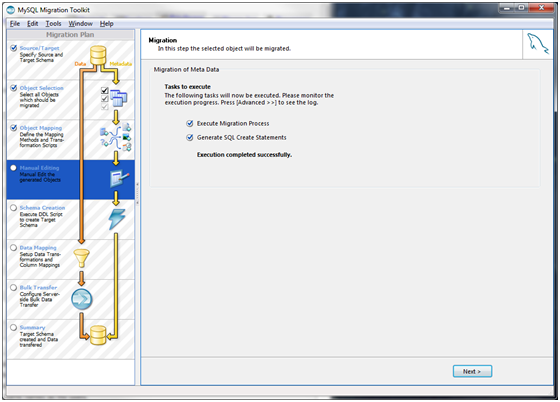Click the Object Selection tables icon
Screen dimensions: 560x402
(x=118, y=98)
